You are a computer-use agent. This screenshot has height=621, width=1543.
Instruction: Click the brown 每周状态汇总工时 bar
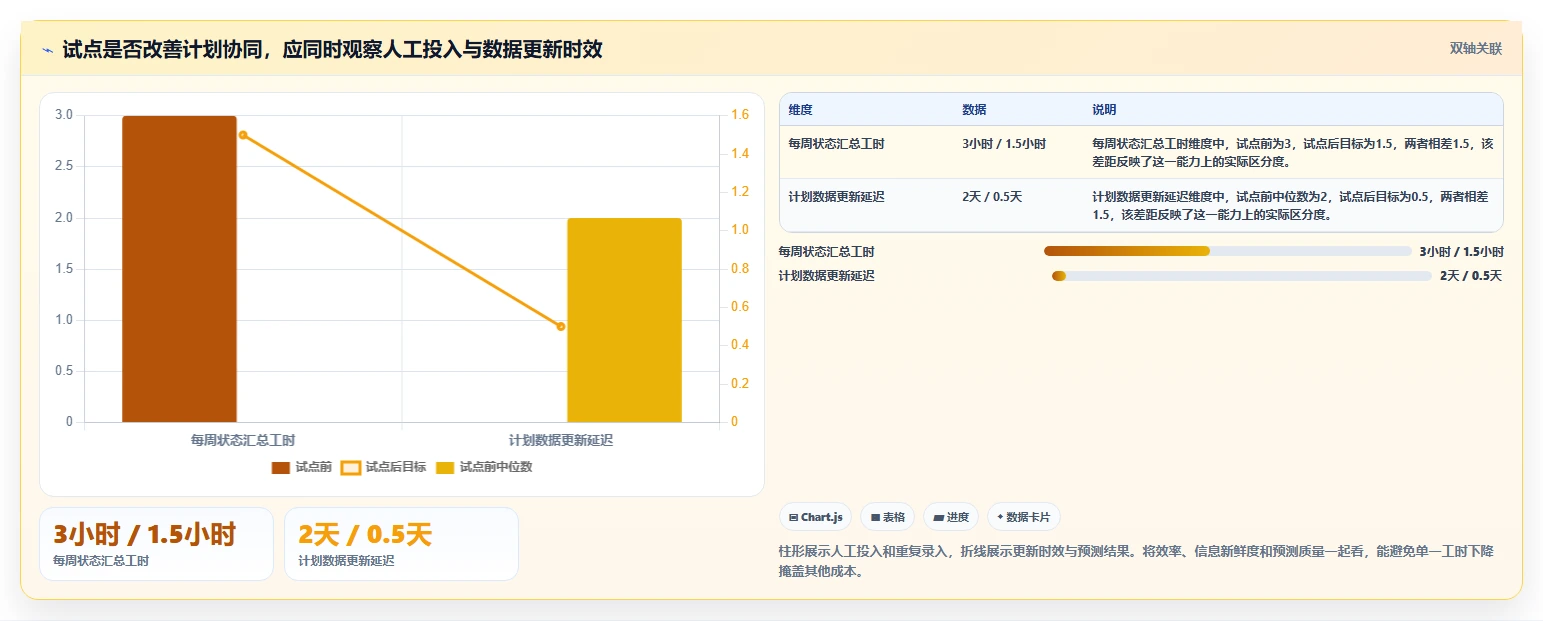(180, 269)
